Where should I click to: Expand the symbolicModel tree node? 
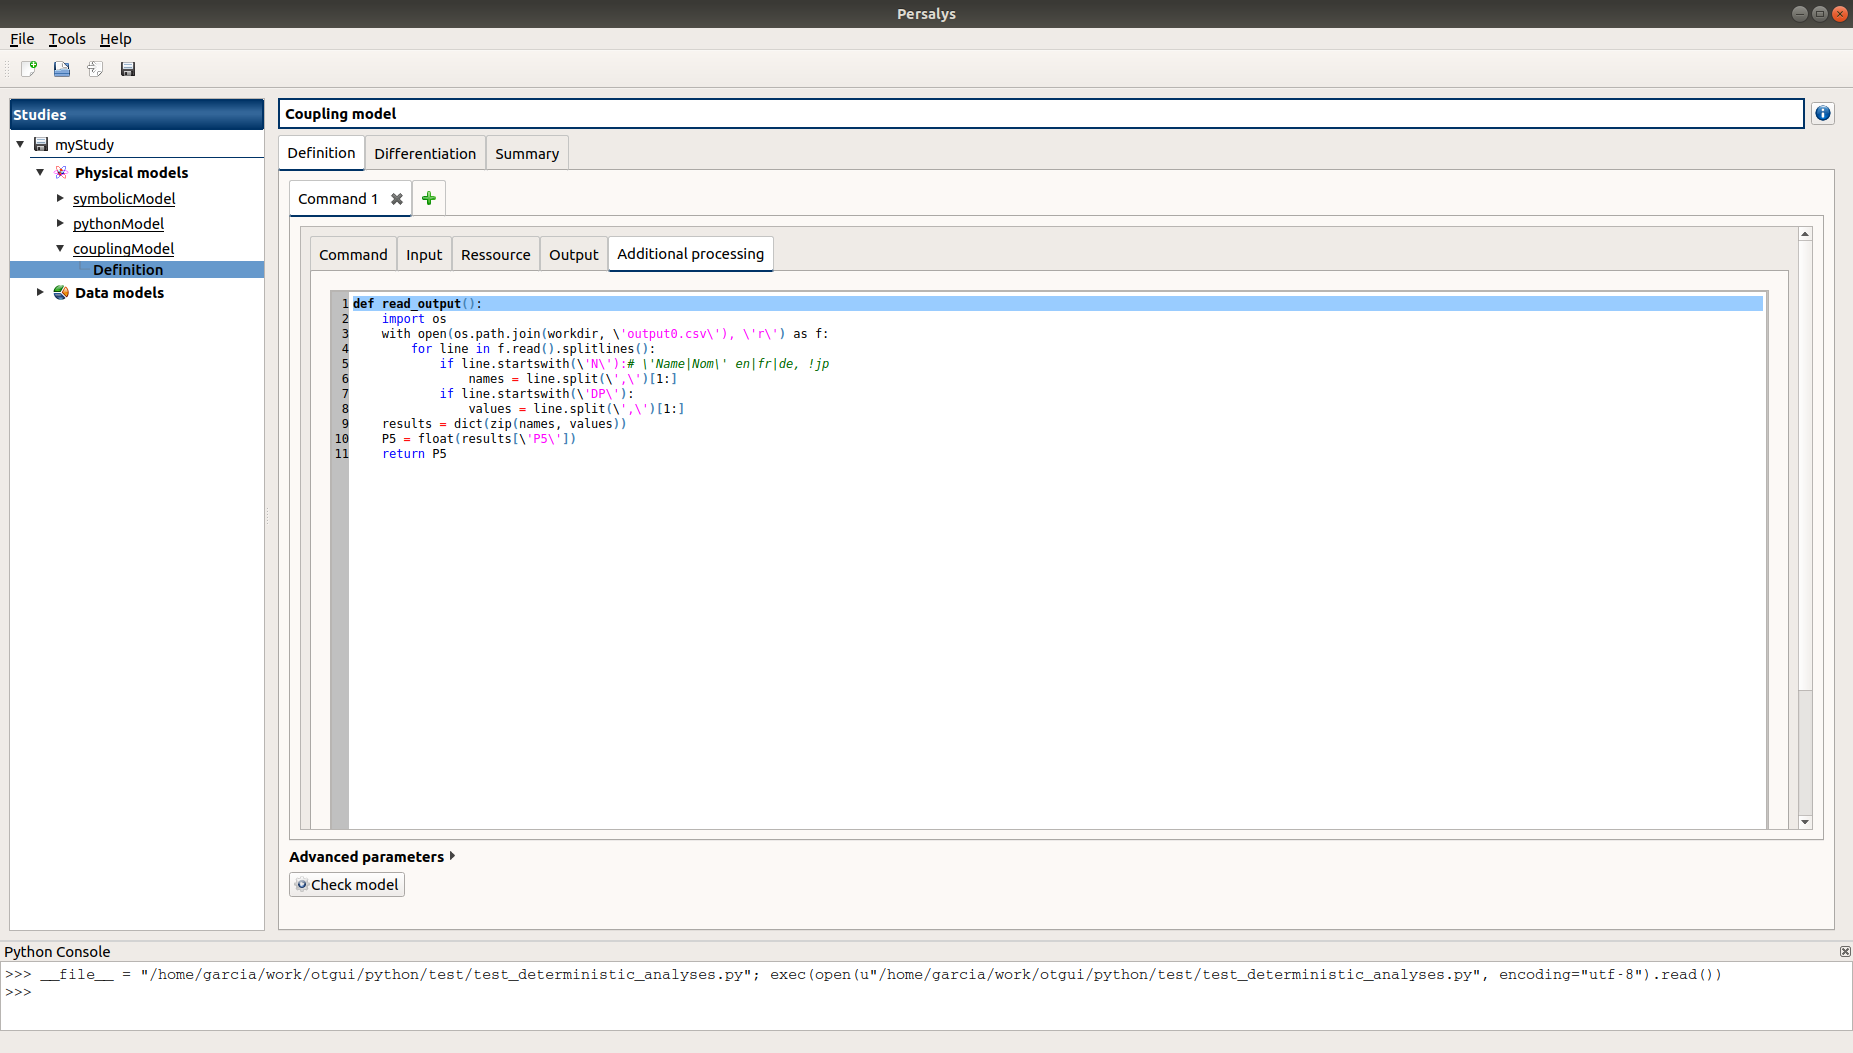[x=60, y=198]
